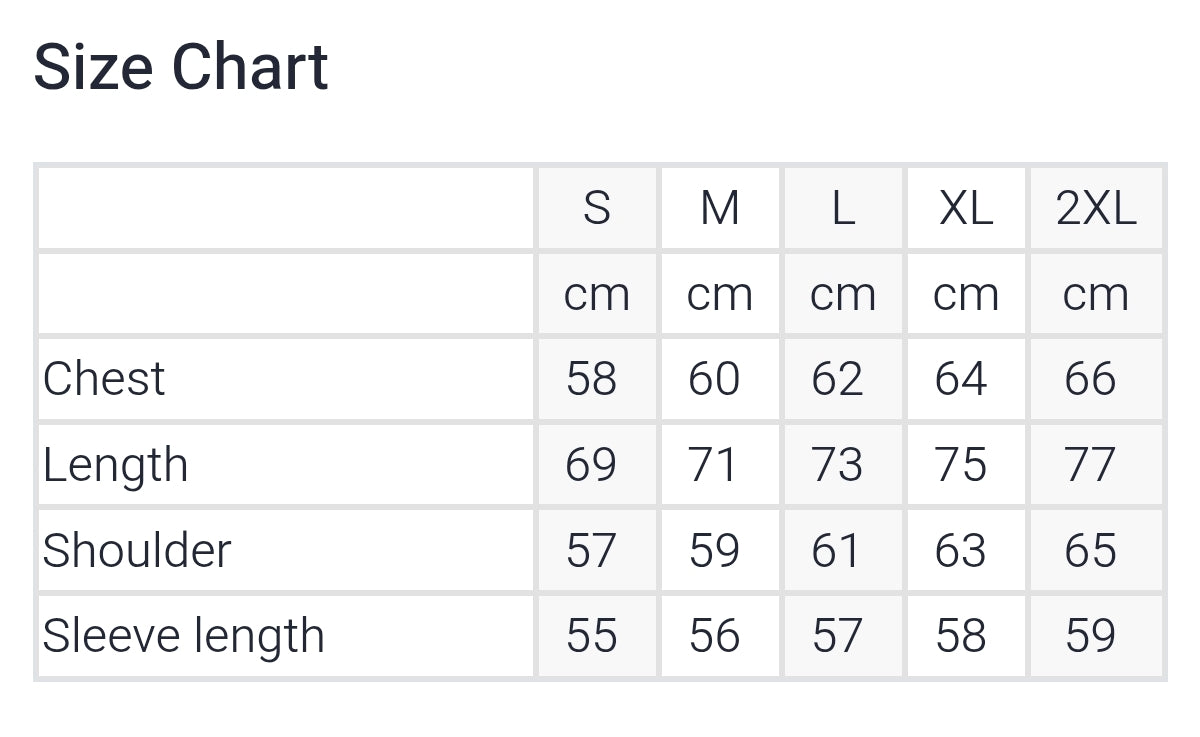Screen dimensions: 1200x737
Task: Click the cm unit under the XL column
Action: (x=966, y=294)
